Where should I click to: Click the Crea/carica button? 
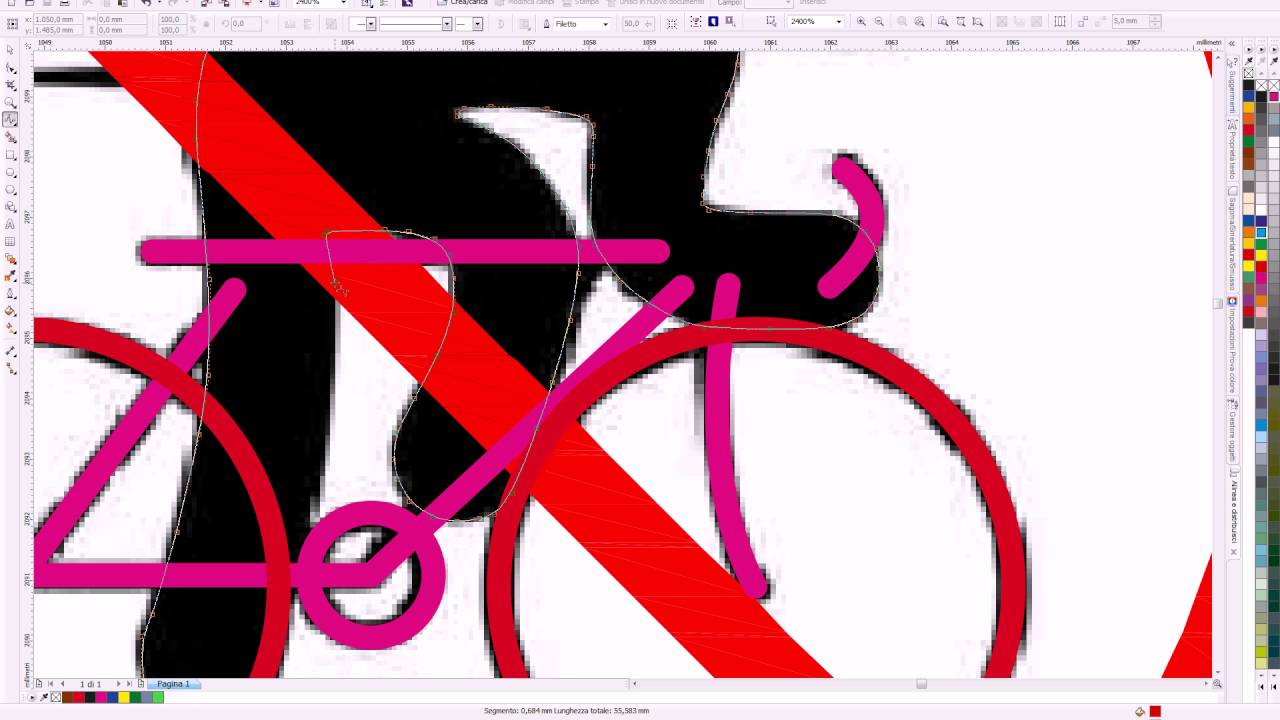click(461, 3)
